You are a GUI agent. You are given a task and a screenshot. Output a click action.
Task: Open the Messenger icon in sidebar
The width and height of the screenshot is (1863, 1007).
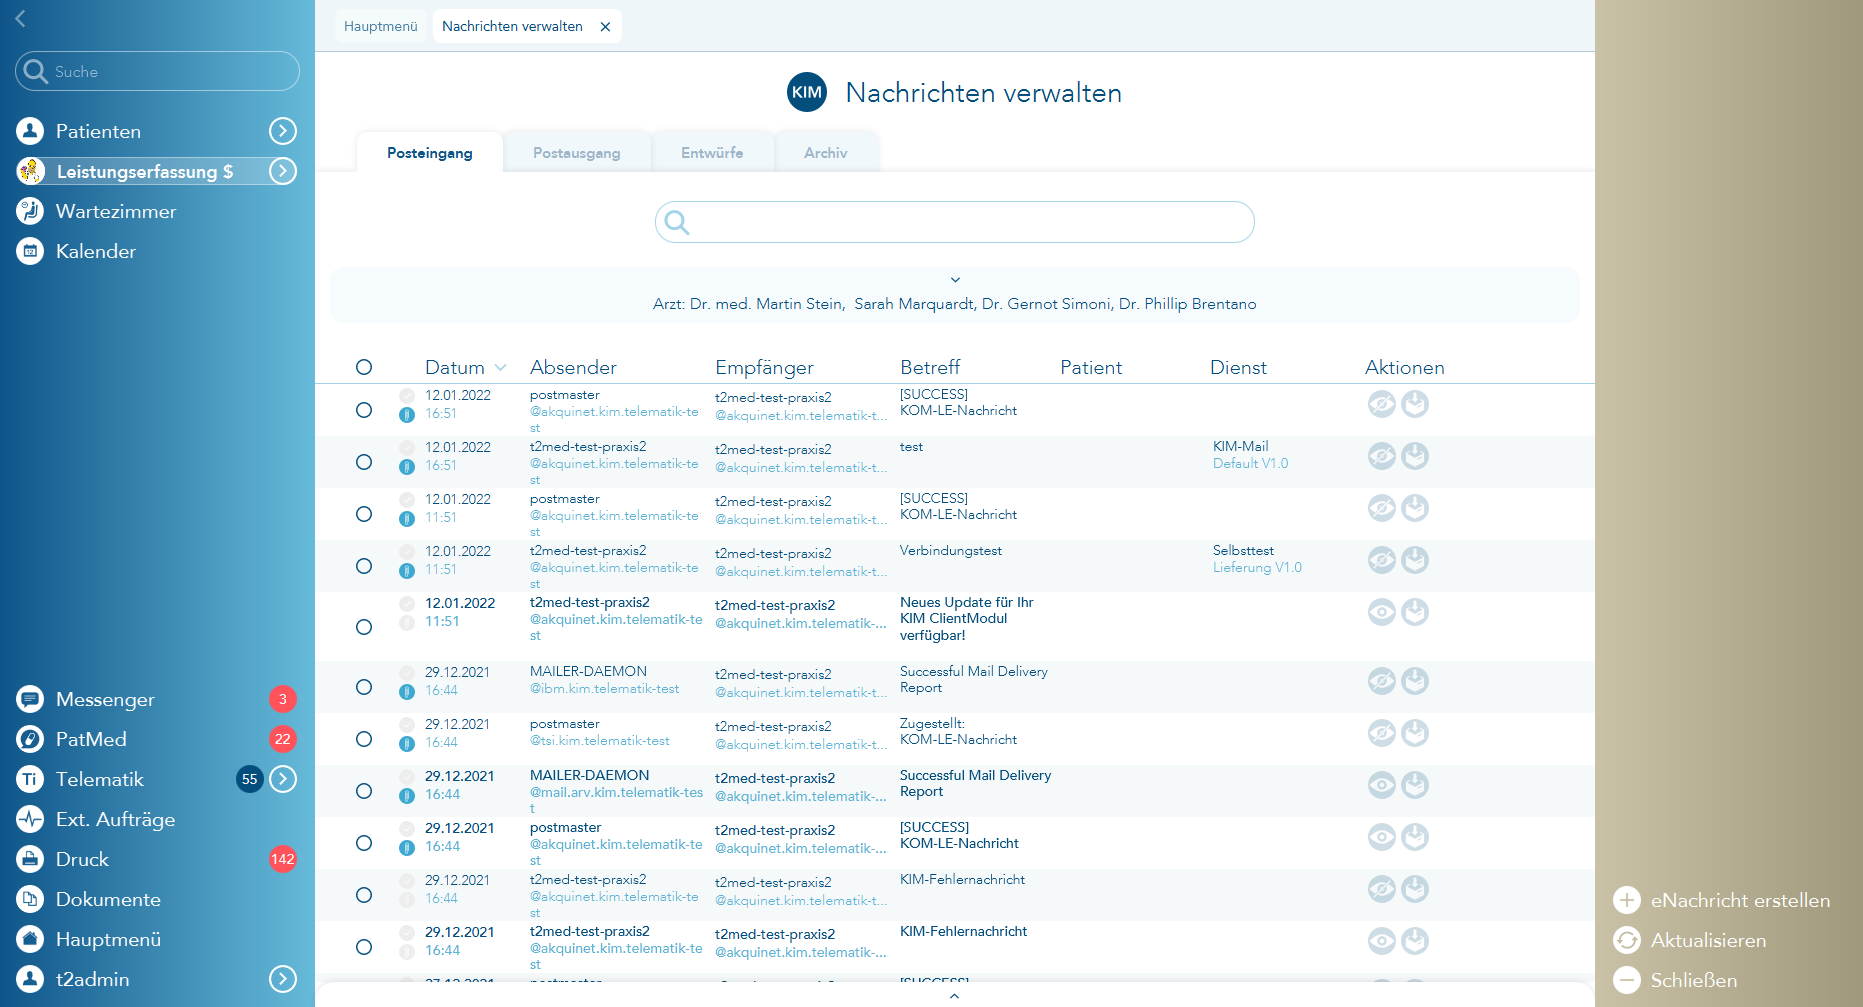pyautogui.click(x=30, y=699)
